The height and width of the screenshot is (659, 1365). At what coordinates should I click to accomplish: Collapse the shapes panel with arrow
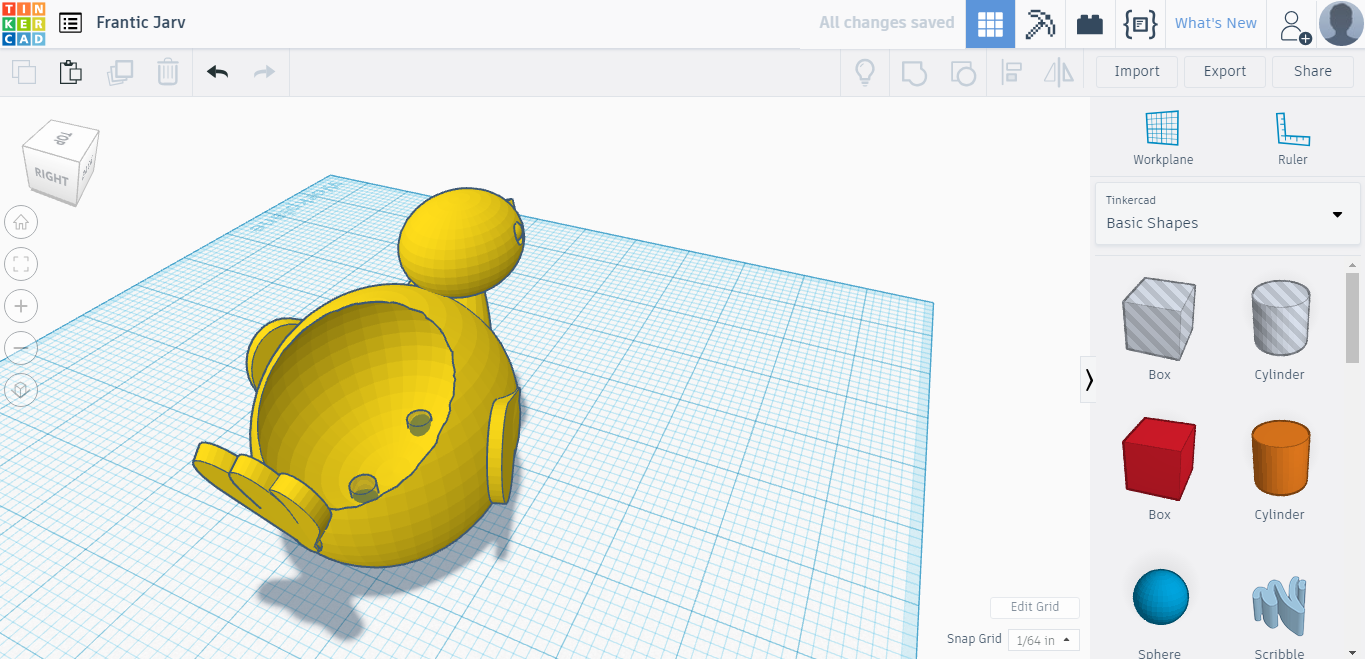click(1088, 379)
